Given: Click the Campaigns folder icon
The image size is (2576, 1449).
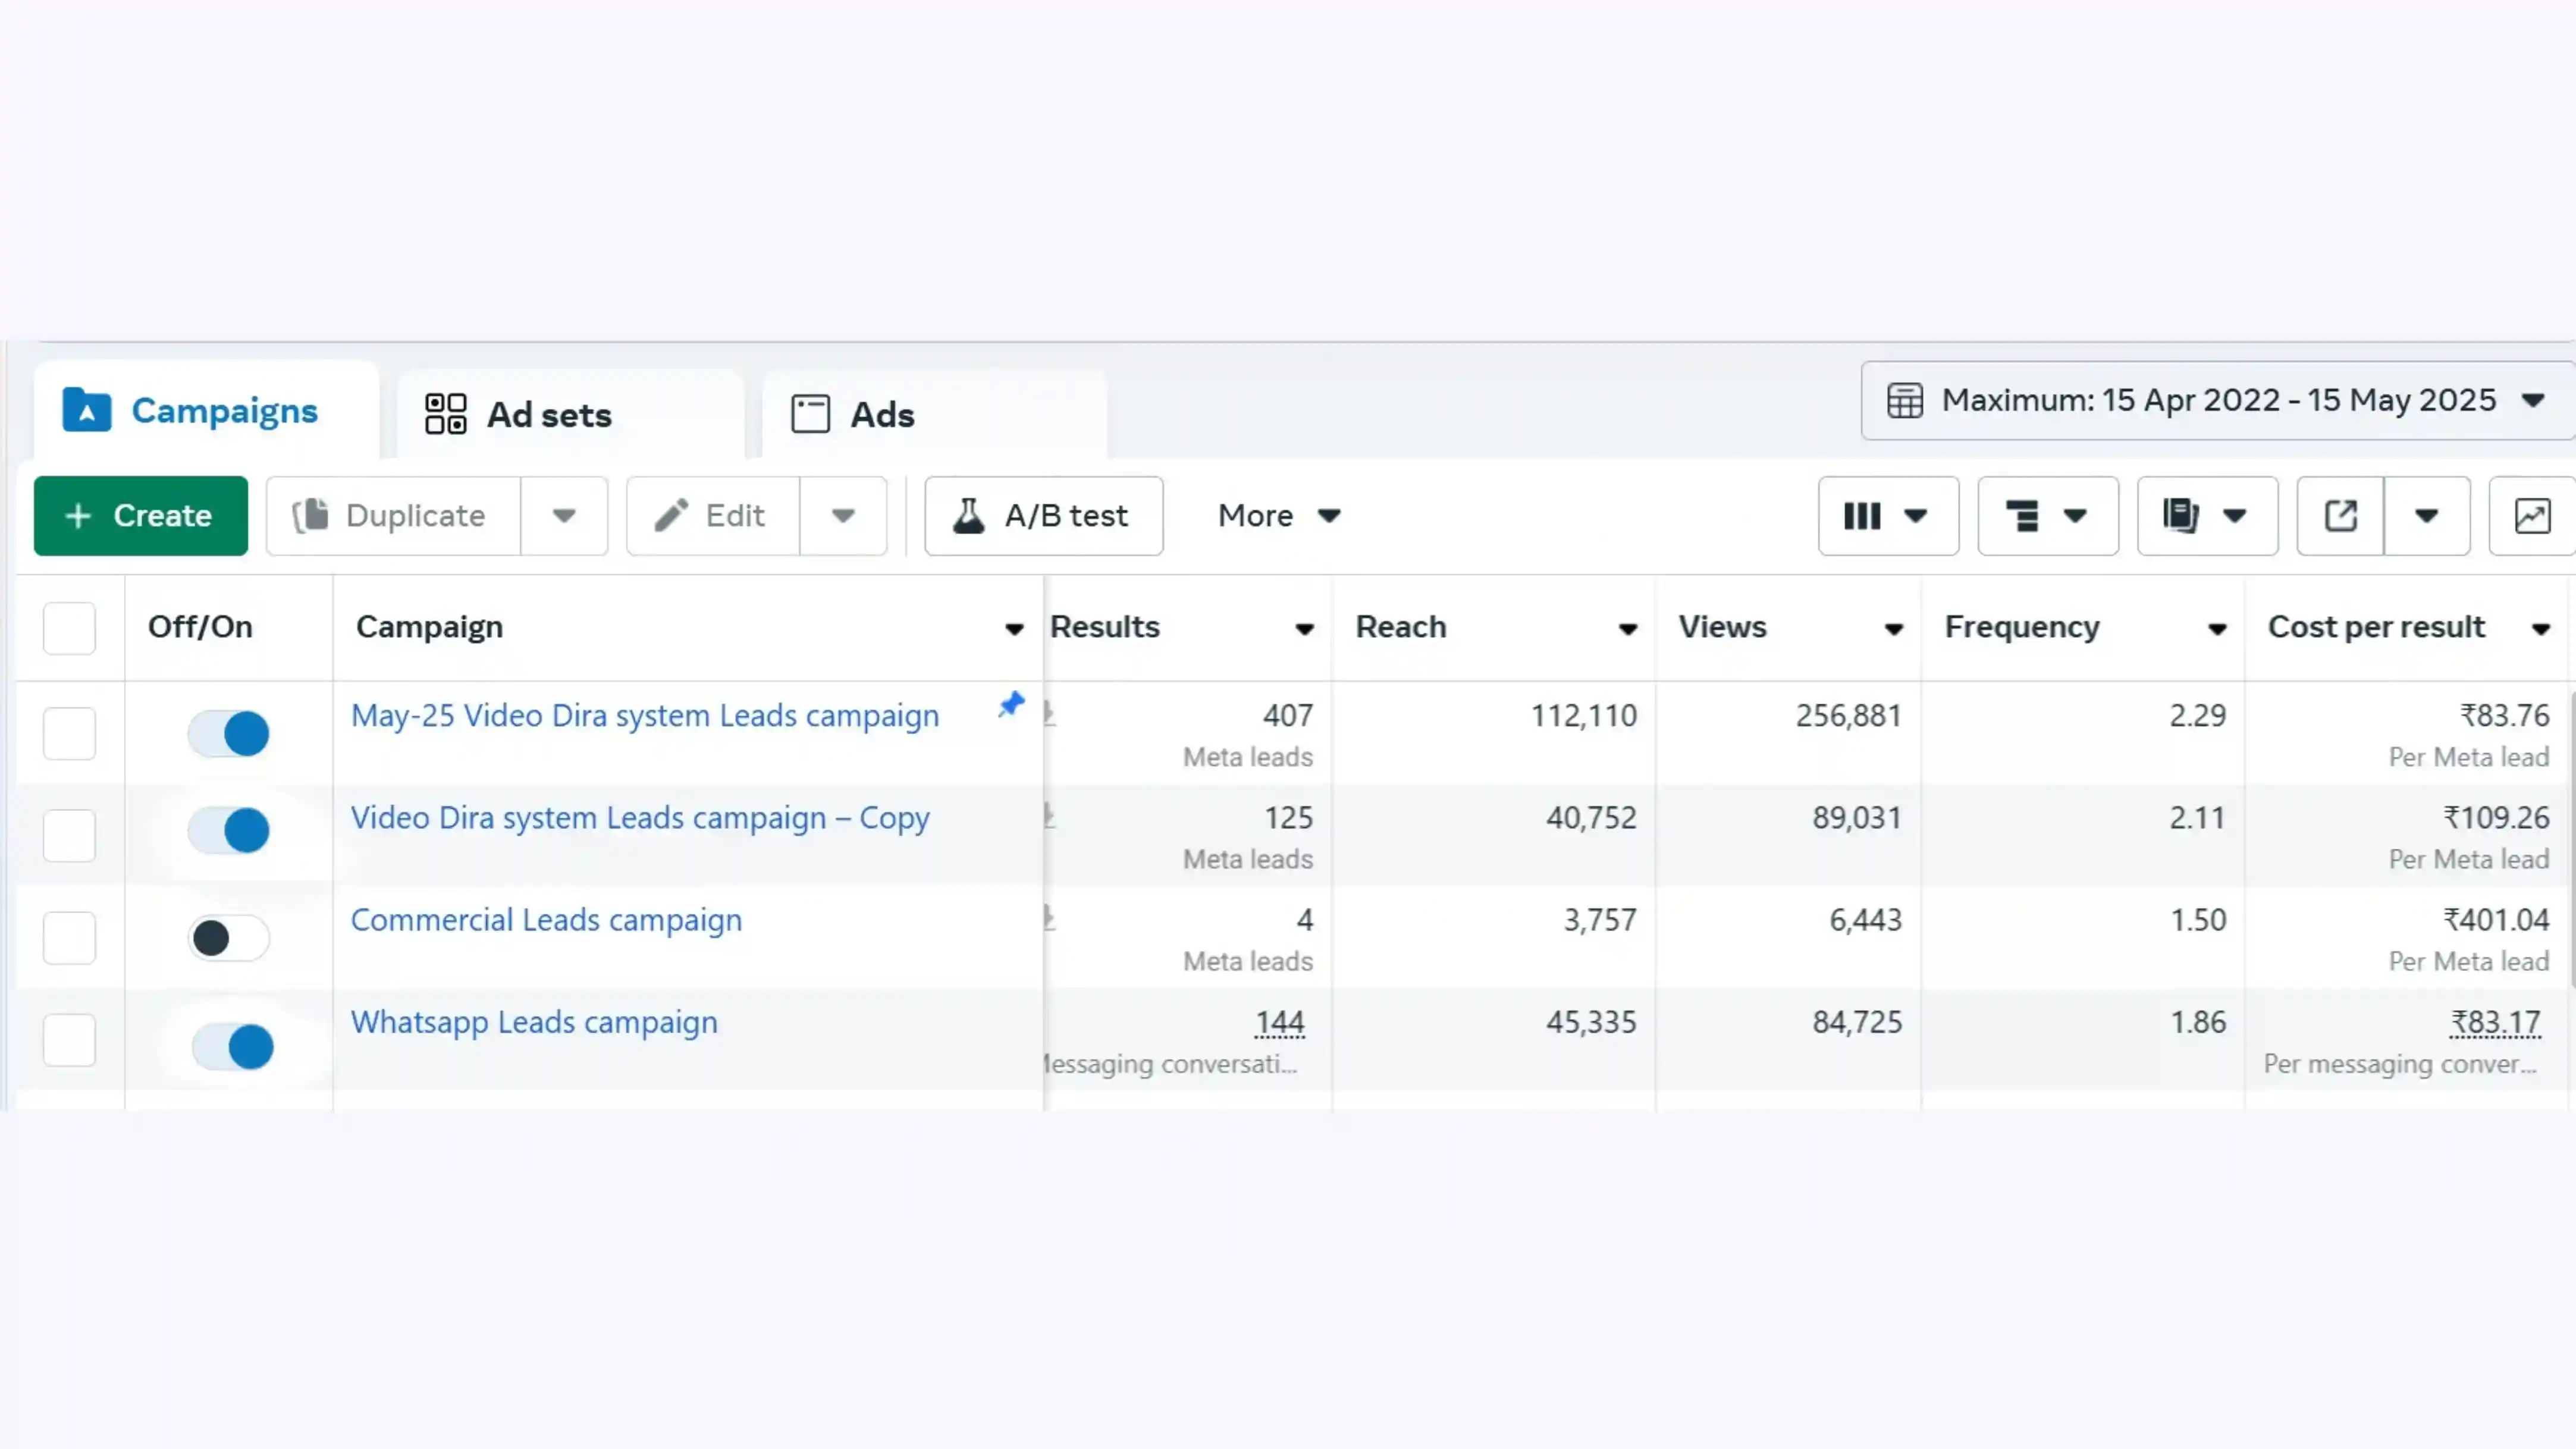Looking at the screenshot, I should [x=86, y=410].
